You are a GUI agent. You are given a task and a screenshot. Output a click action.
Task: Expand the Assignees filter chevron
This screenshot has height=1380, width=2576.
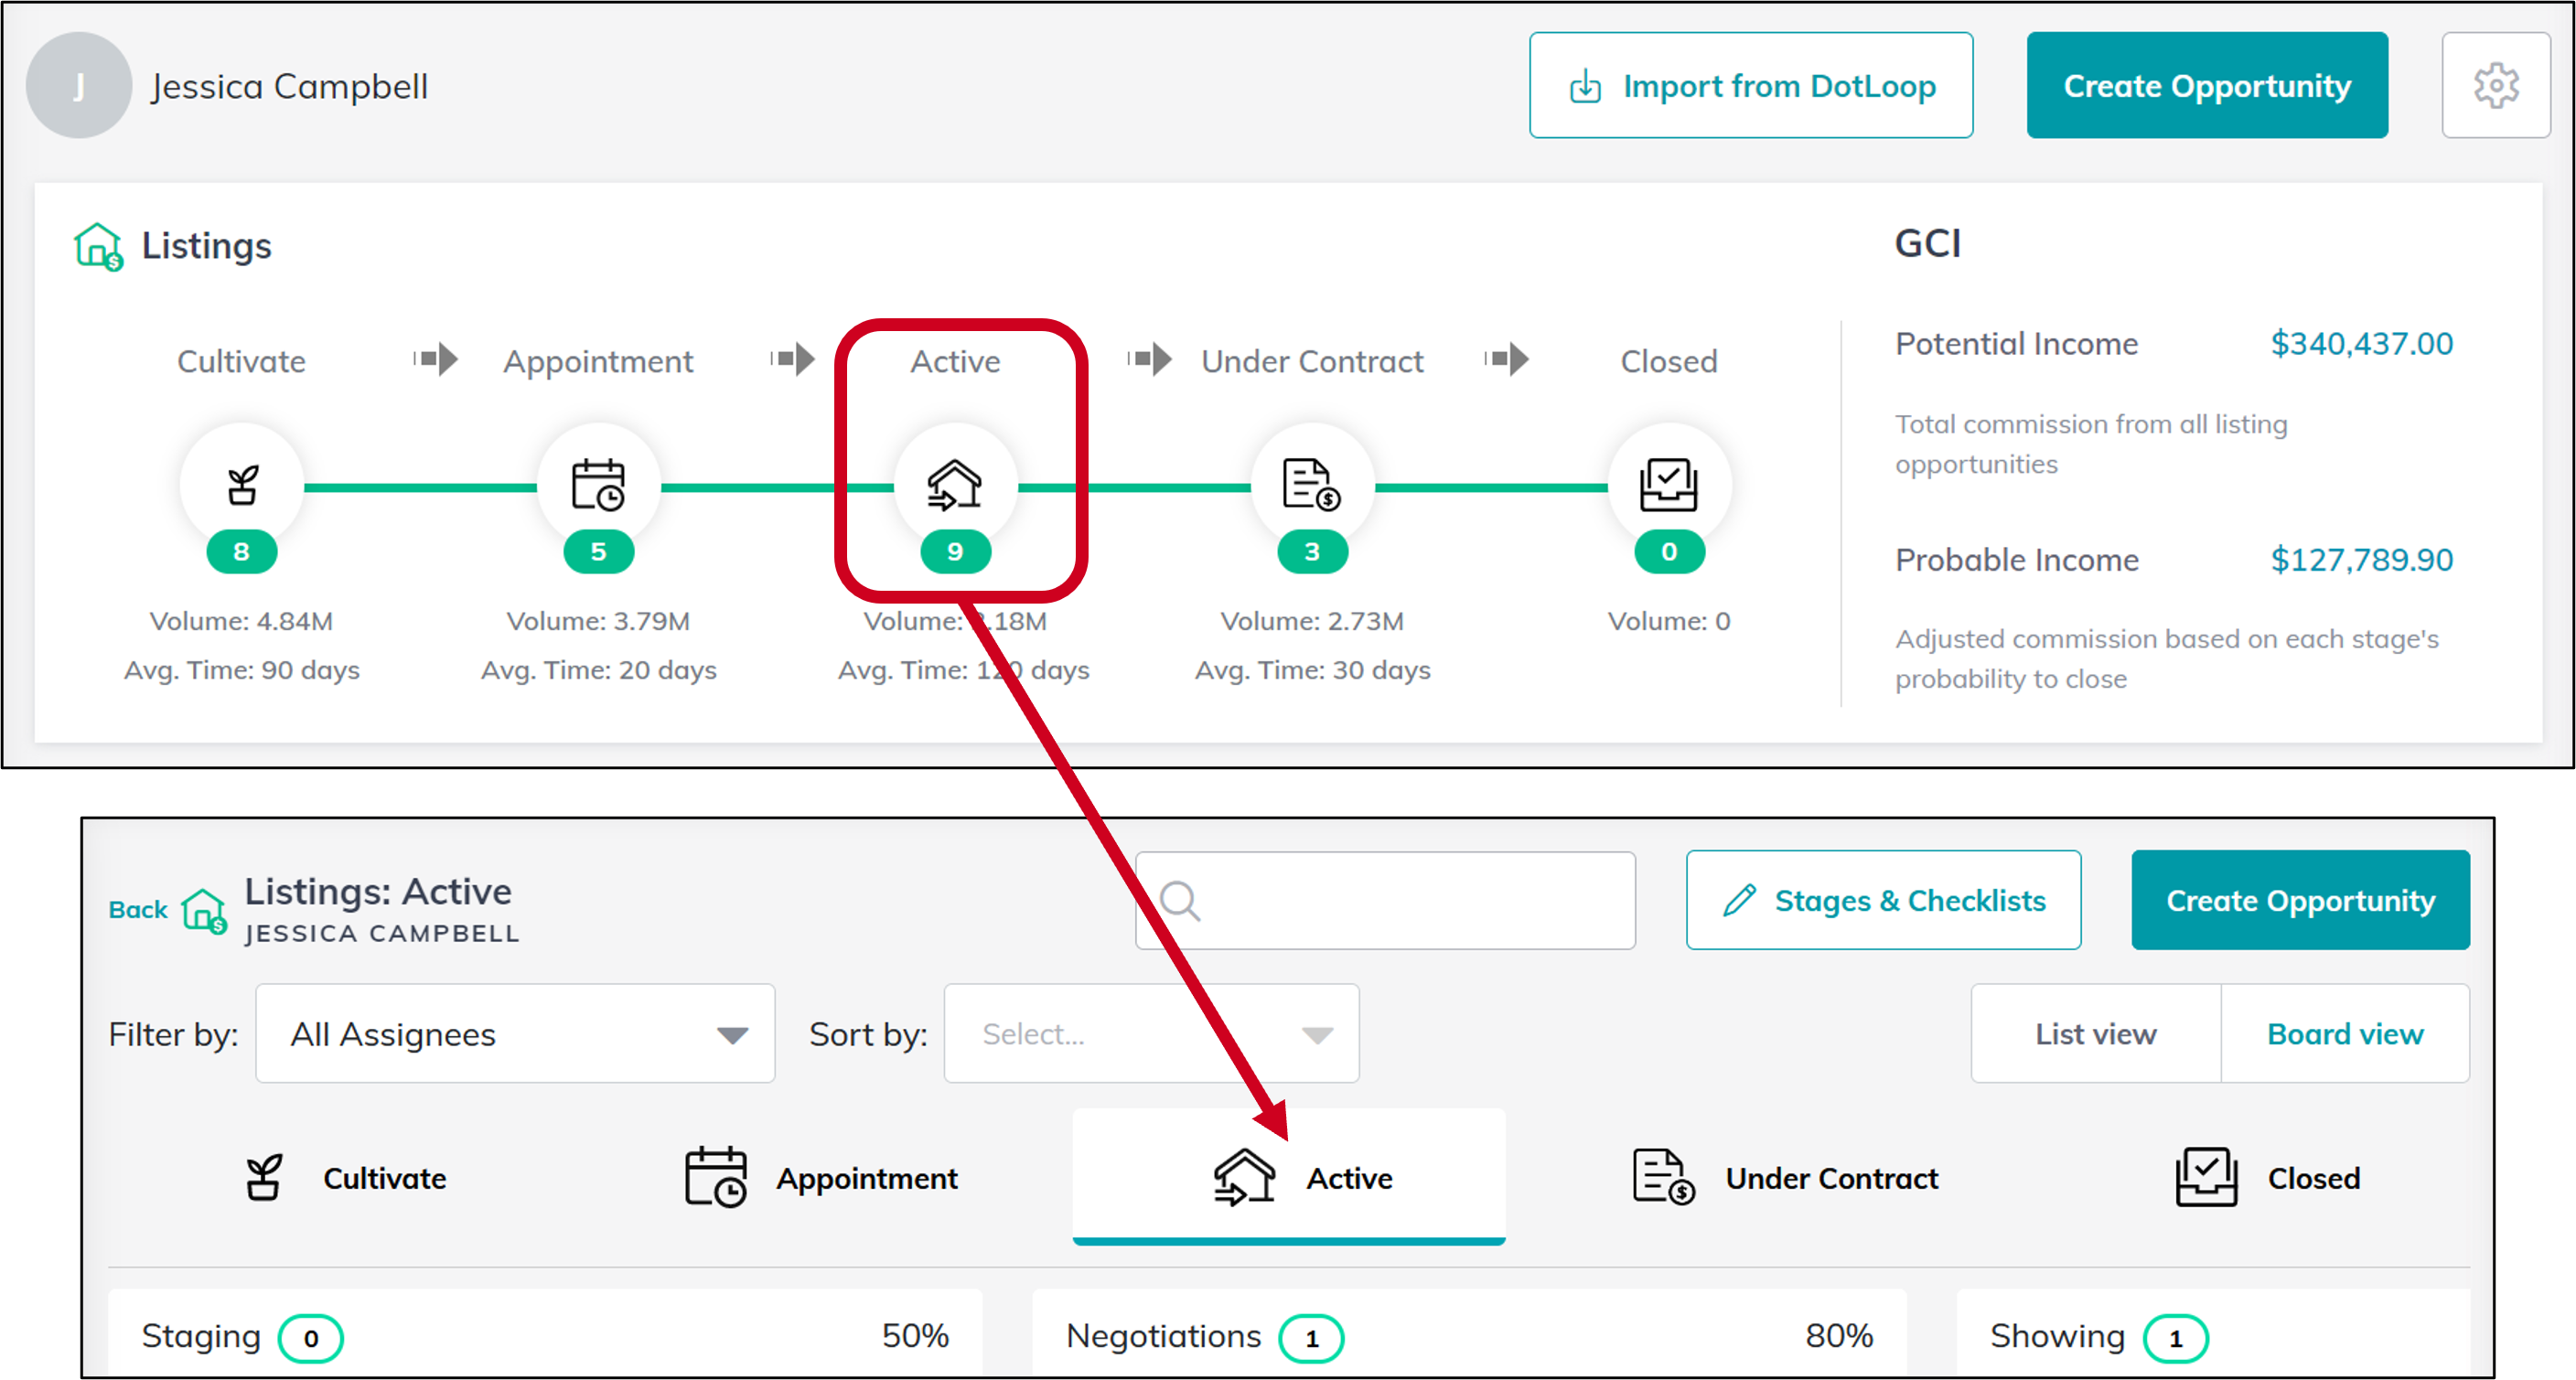(x=733, y=1033)
